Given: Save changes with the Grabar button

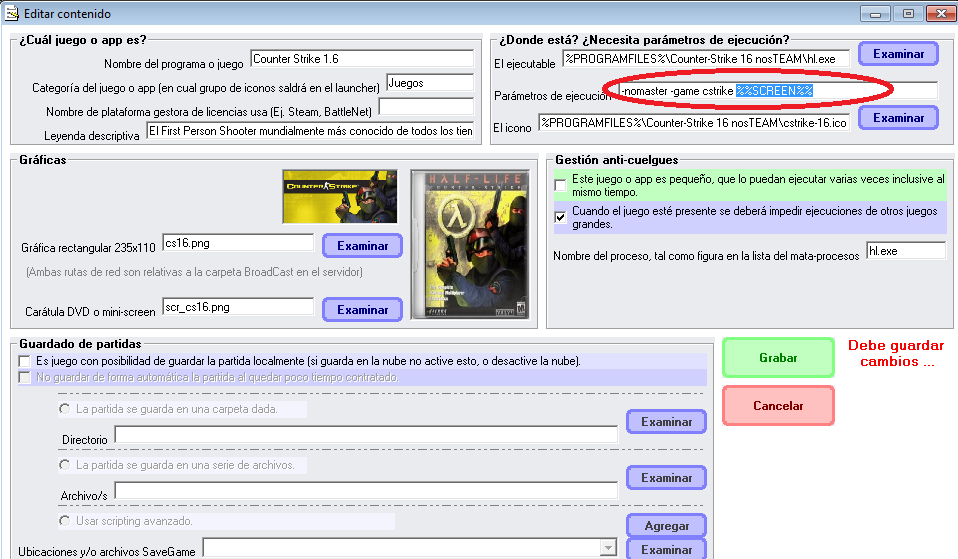Looking at the screenshot, I should tap(778, 357).
